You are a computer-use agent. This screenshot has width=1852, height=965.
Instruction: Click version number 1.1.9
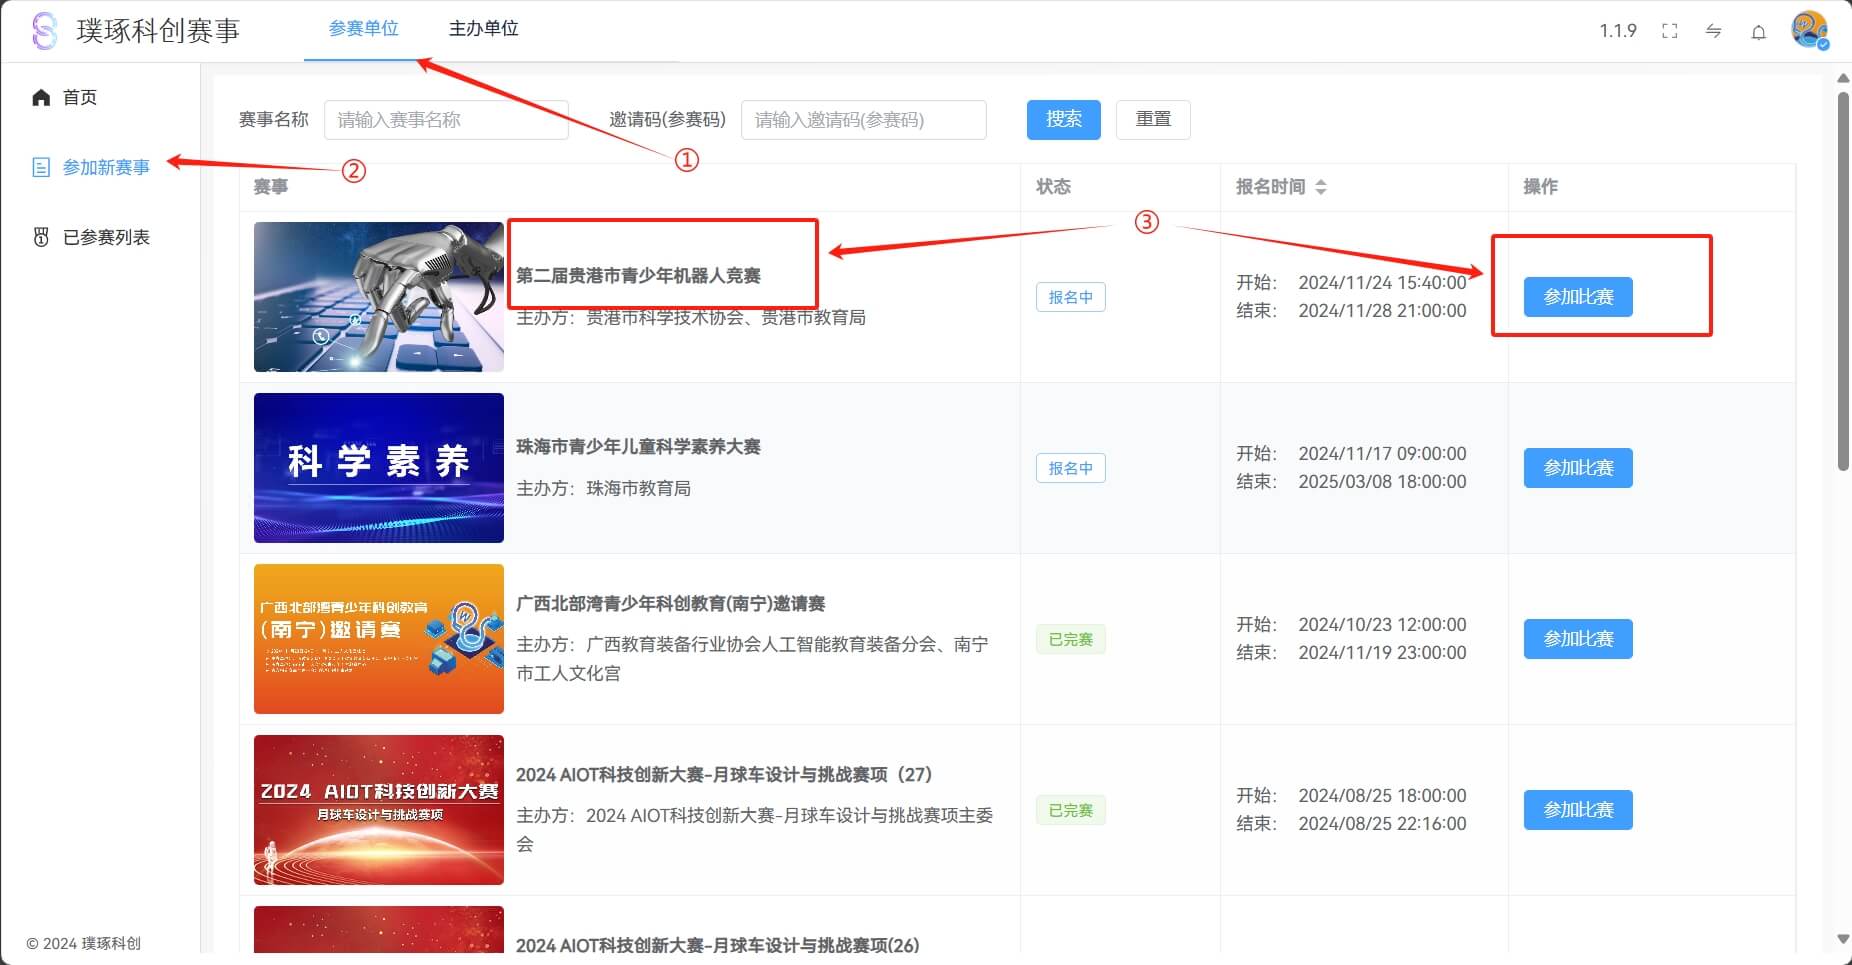click(x=1618, y=31)
